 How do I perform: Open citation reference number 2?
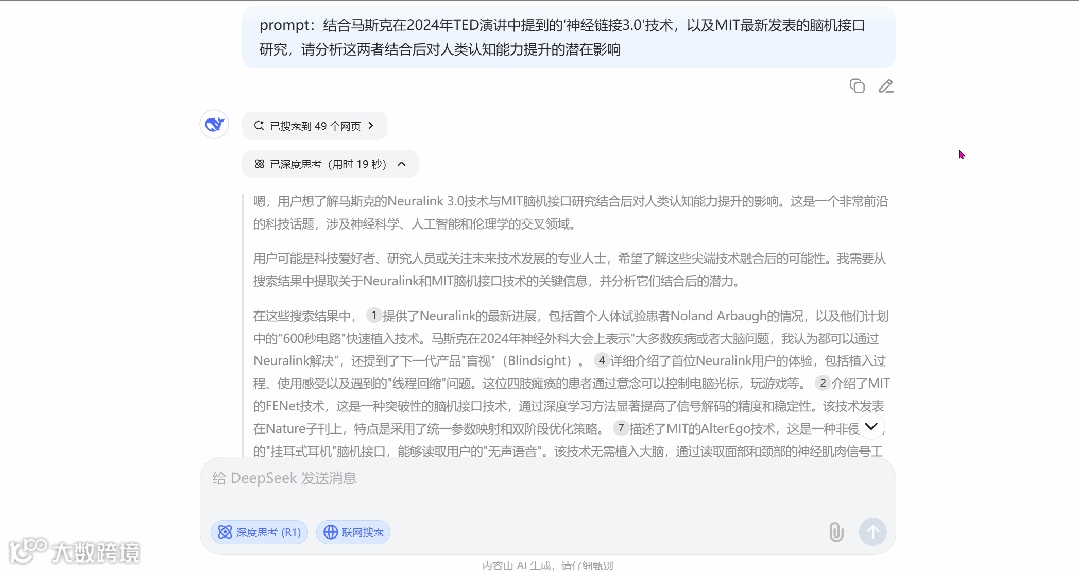(x=822, y=383)
